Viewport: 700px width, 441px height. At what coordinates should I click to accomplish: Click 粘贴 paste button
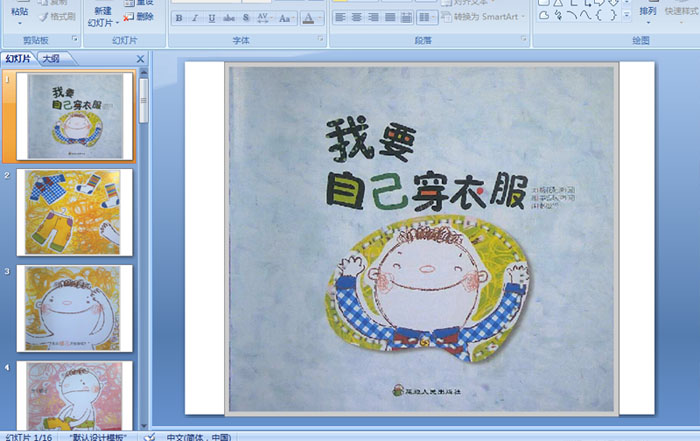coord(19,13)
